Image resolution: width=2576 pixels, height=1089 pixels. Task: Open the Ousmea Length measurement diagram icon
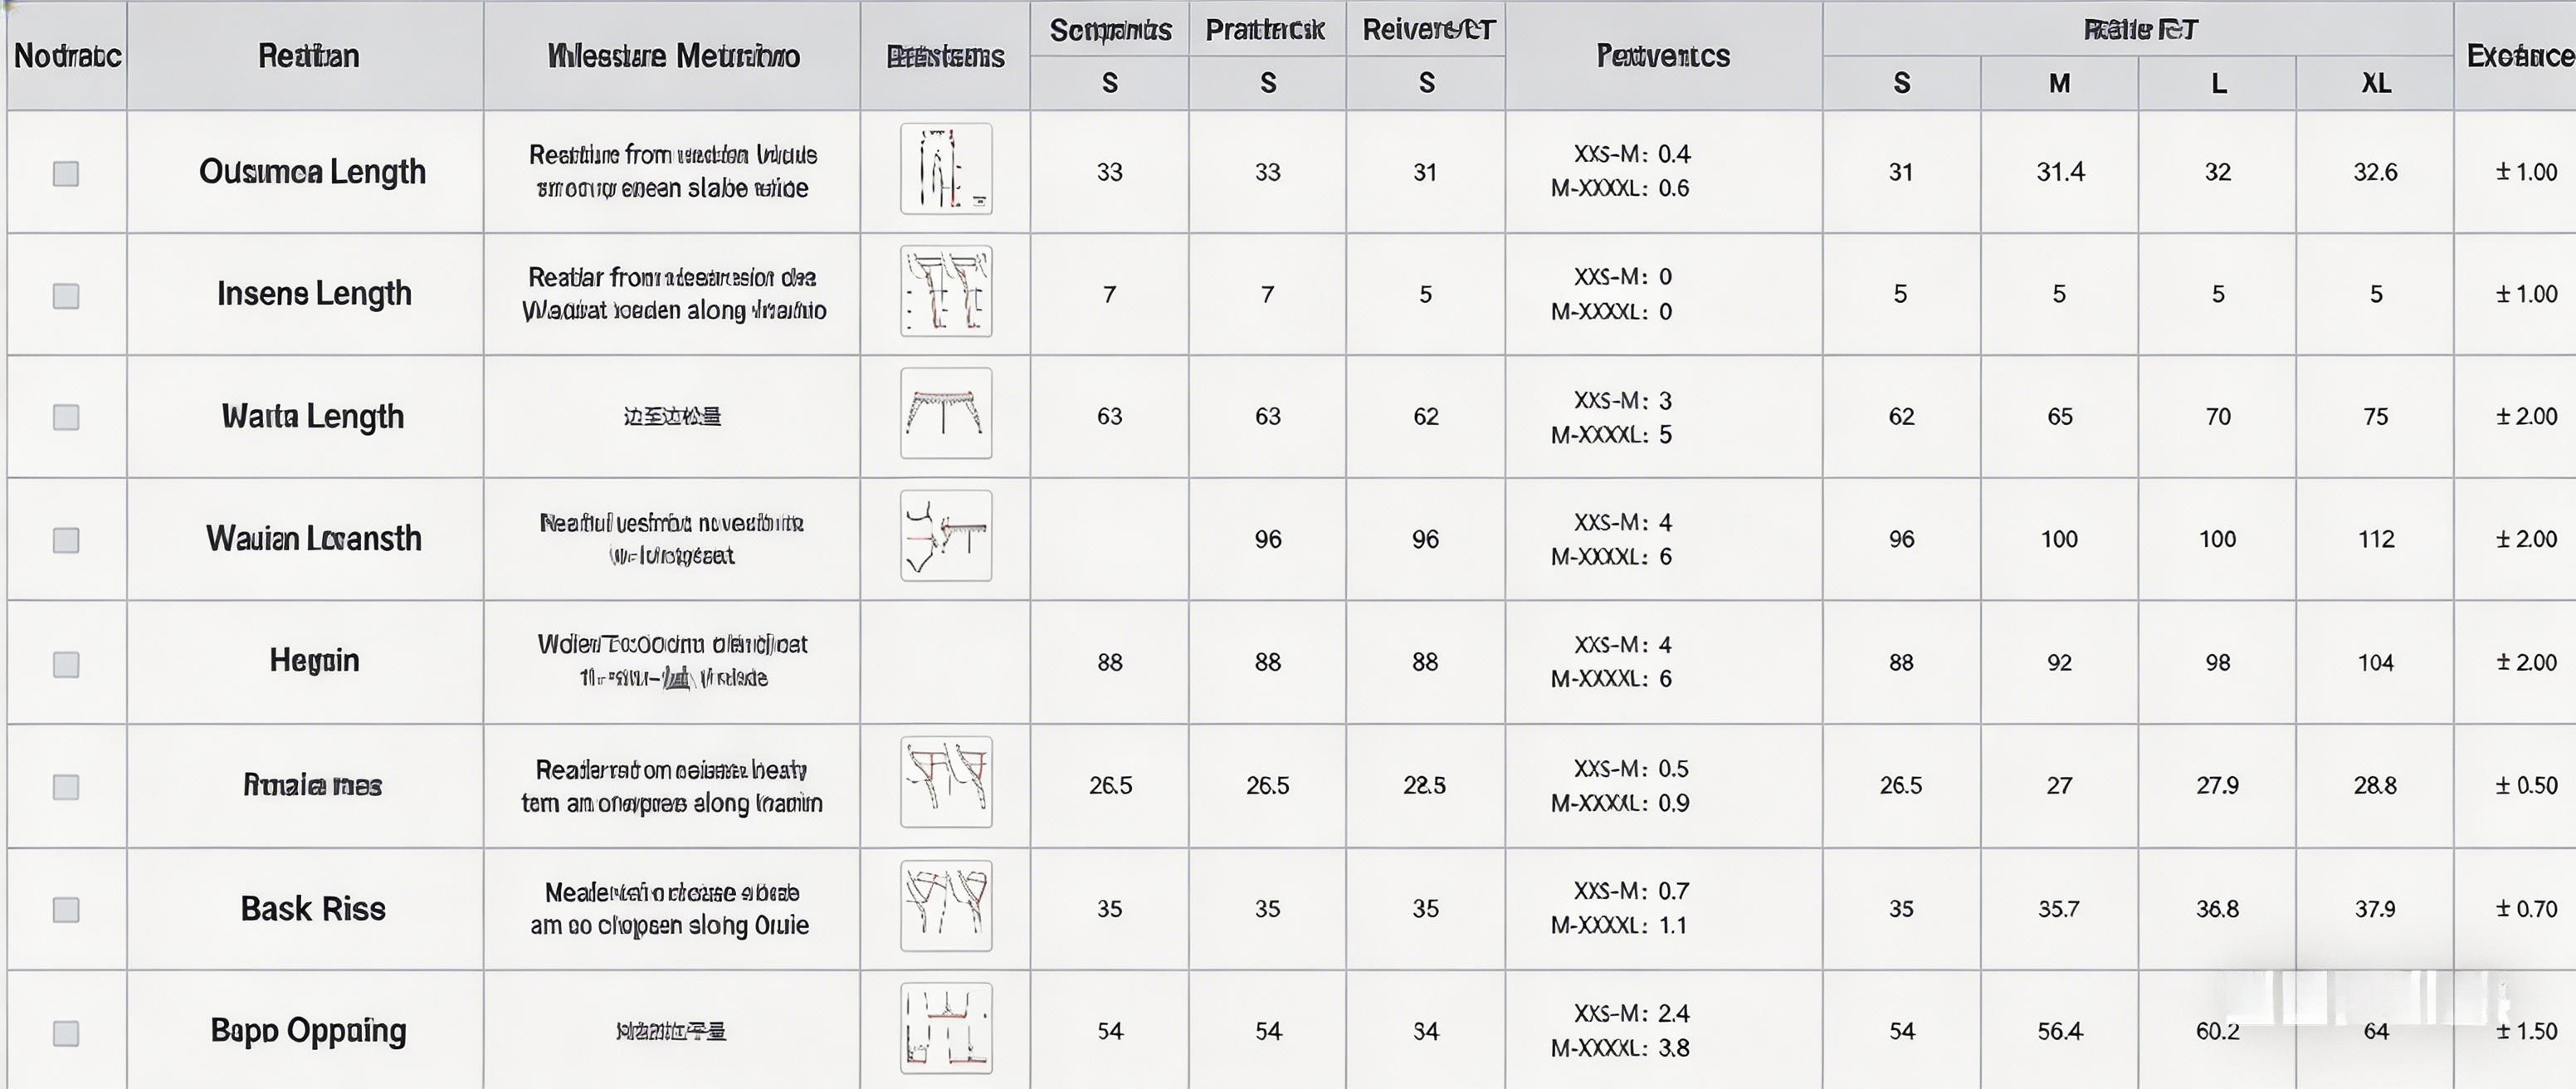click(x=945, y=169)
